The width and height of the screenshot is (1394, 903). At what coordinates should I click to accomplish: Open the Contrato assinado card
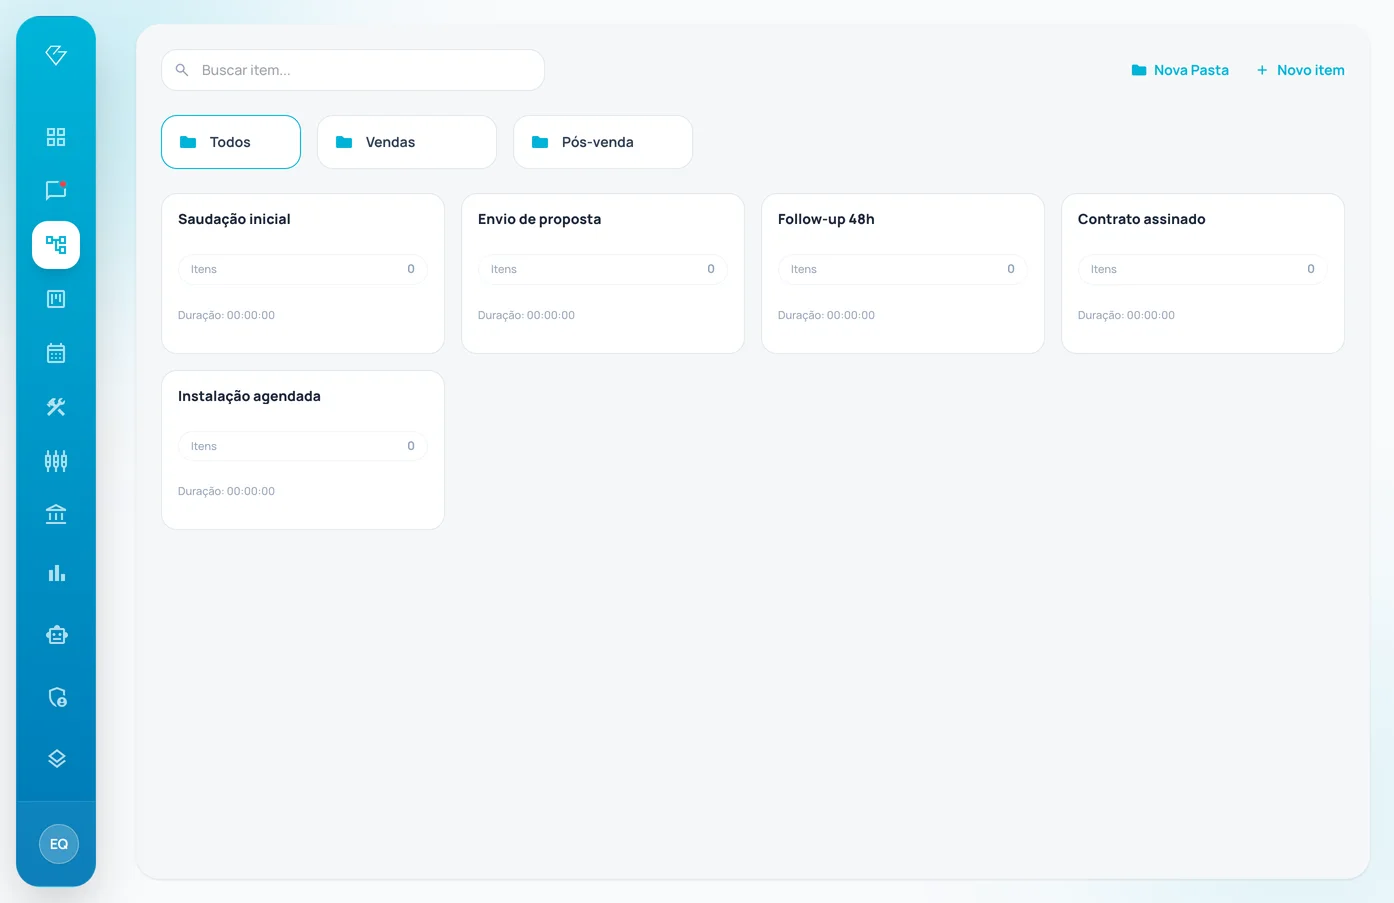[x=1203, y=273]
